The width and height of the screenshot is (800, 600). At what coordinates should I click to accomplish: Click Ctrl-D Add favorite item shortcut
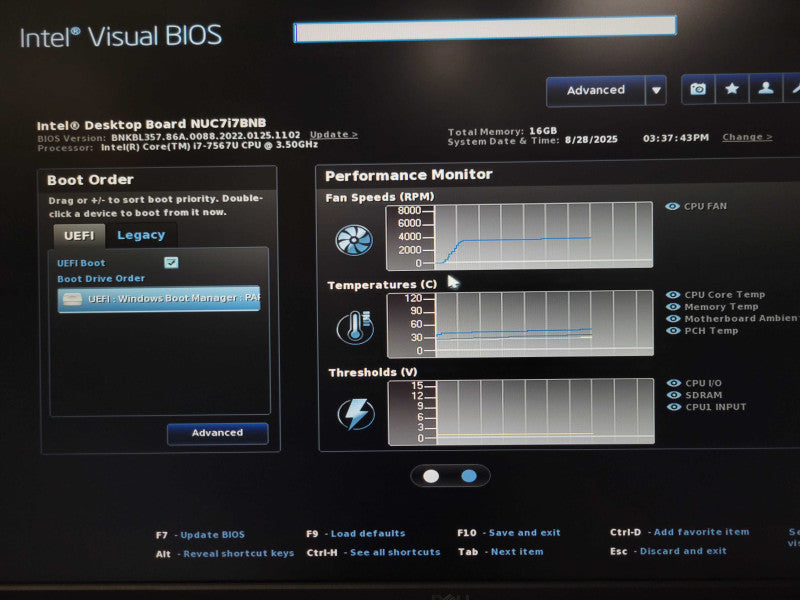click(x=680, y=532)
